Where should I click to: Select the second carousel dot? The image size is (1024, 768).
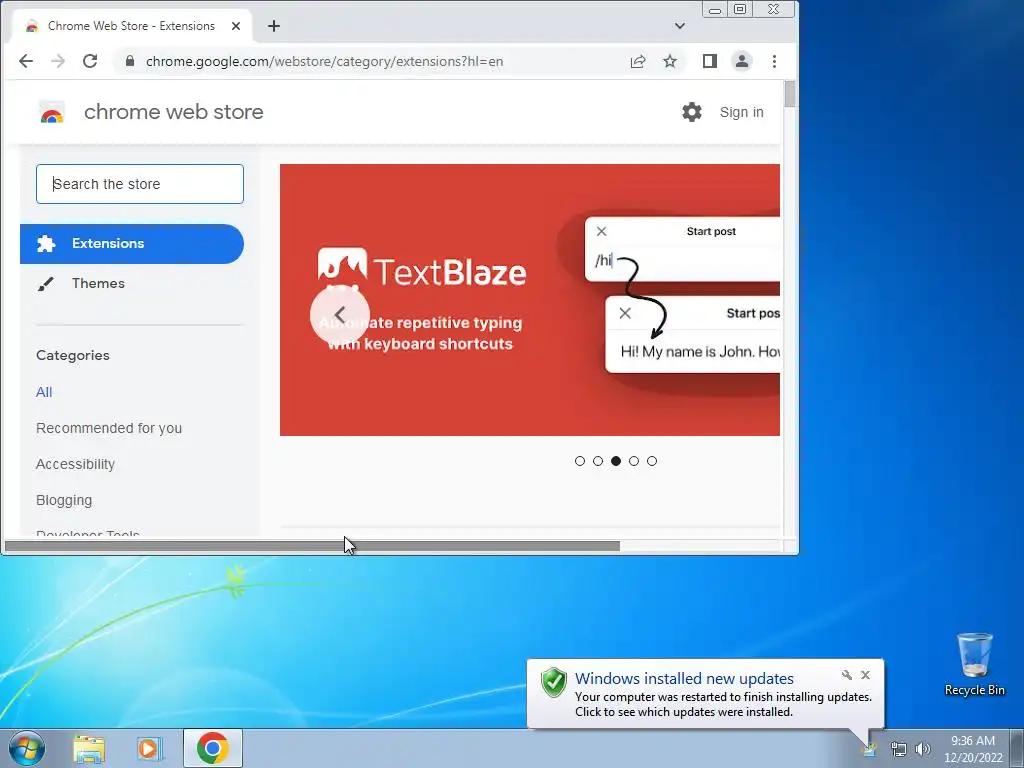(x=598, y=461)
